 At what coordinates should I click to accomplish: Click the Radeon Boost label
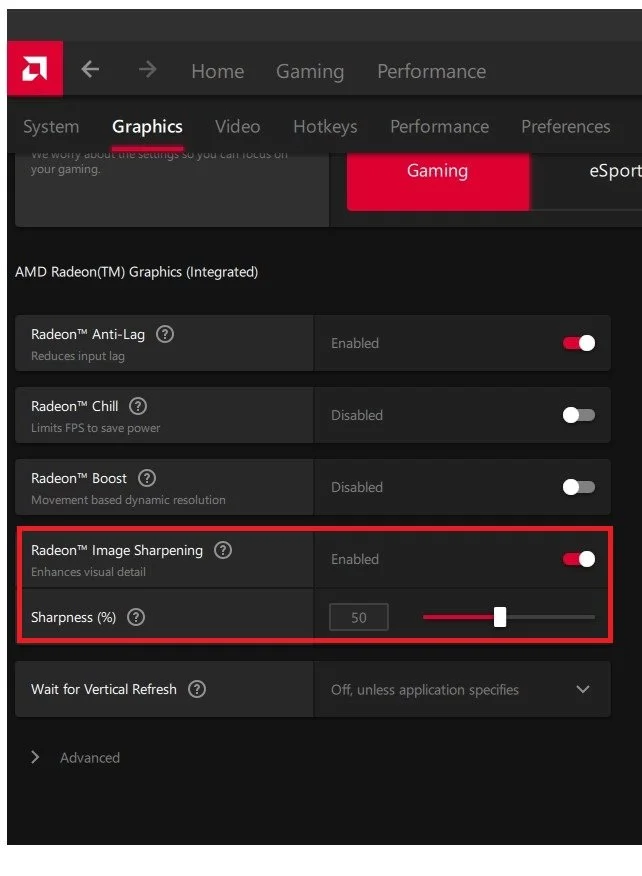[x=79, y=478]
